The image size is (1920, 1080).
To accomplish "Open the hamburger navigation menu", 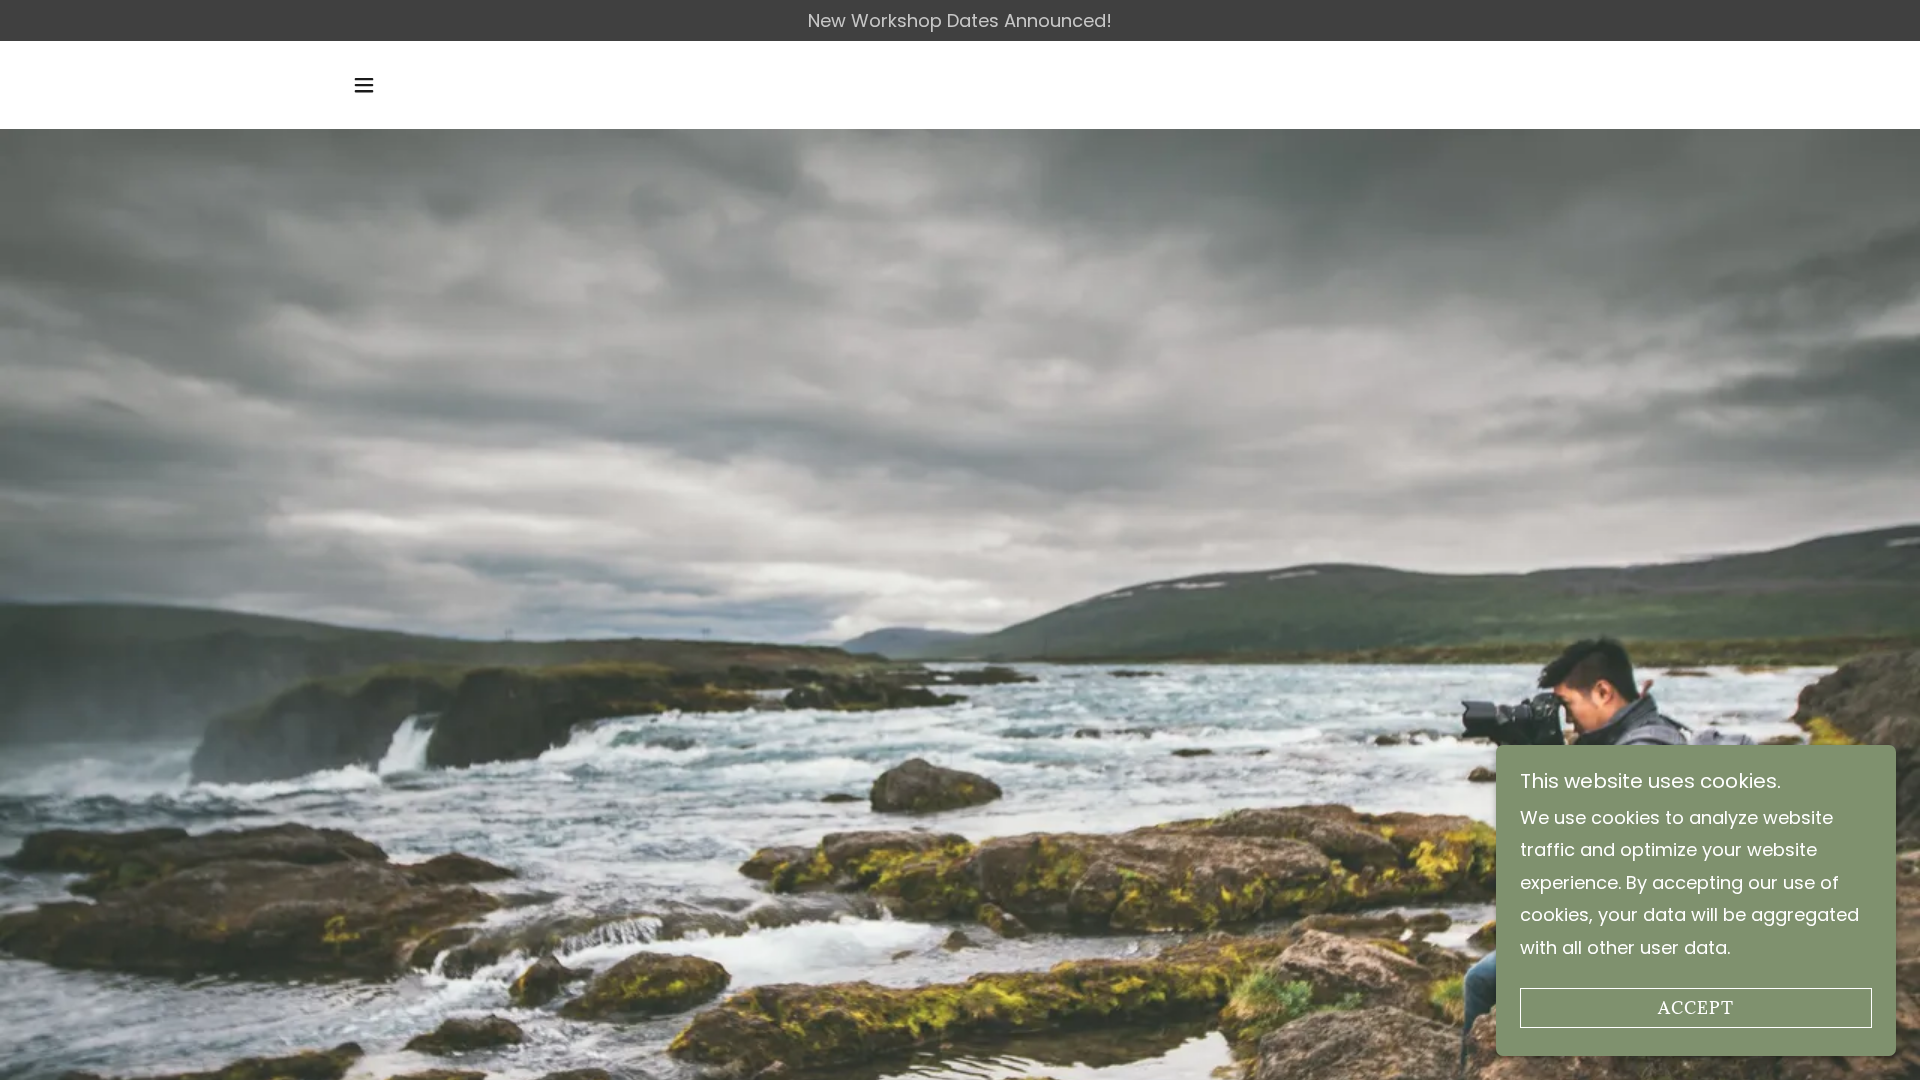I will (364, 85).
